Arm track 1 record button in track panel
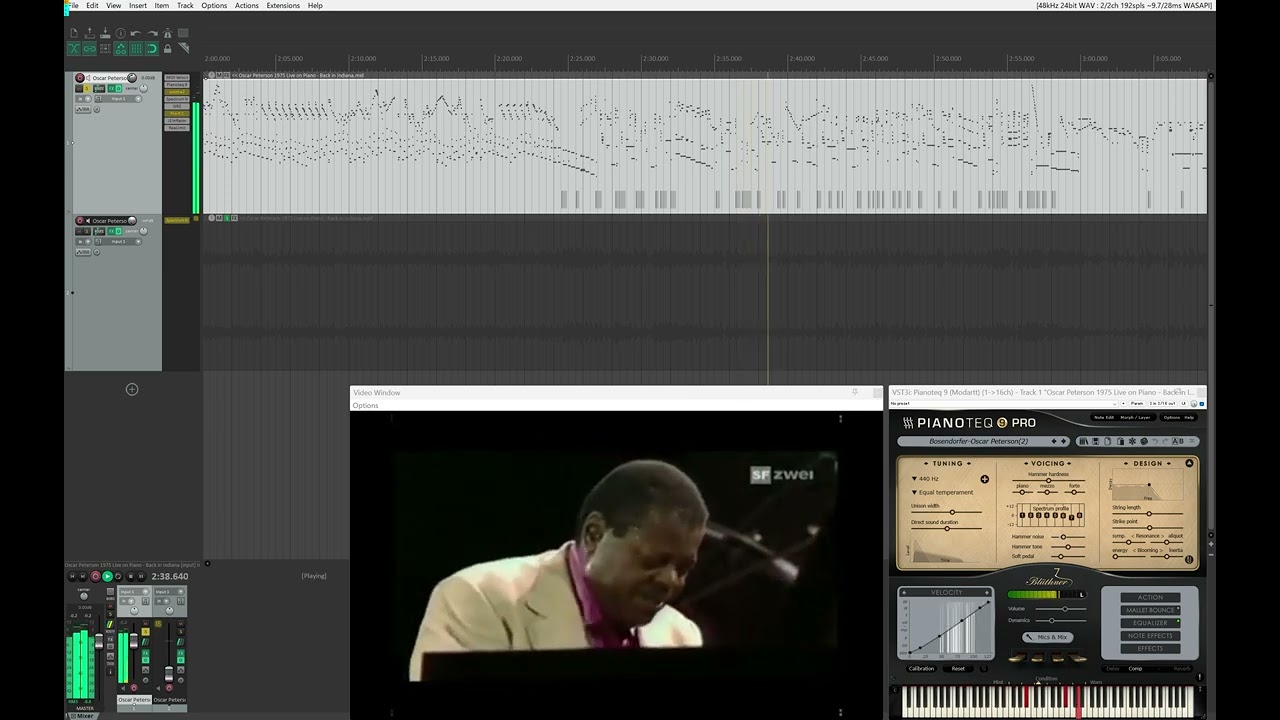 [x=80, y=78]
